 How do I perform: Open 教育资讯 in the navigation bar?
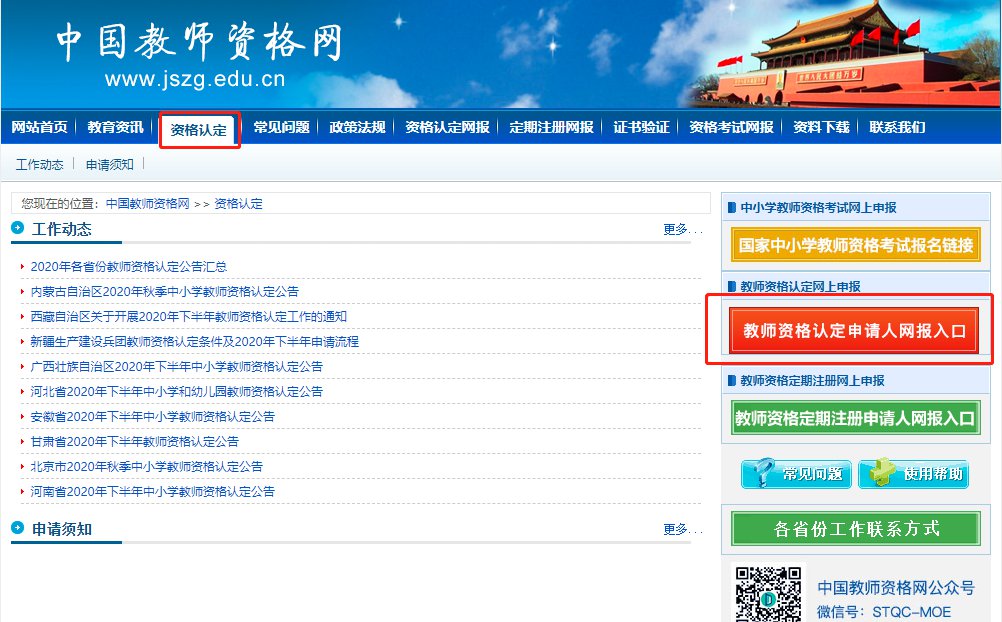point(115,127)
